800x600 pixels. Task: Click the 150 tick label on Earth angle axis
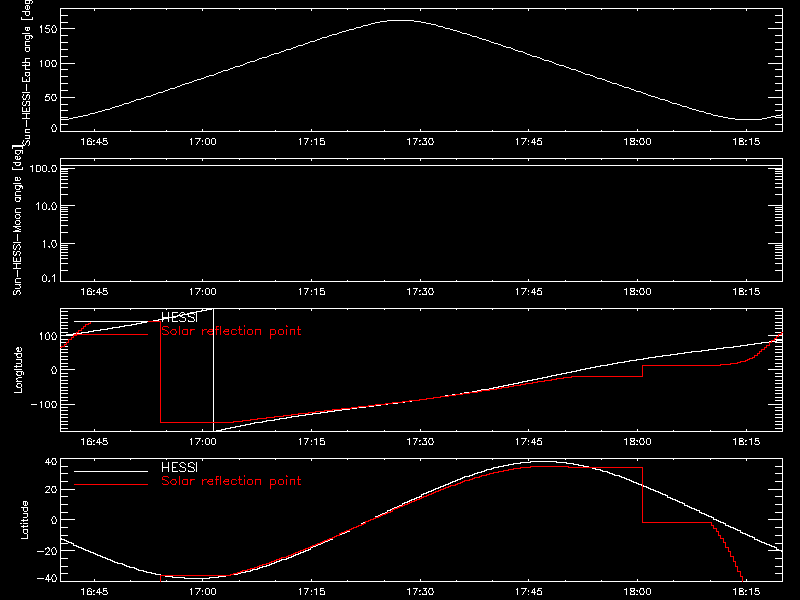(x=48, y=29)
